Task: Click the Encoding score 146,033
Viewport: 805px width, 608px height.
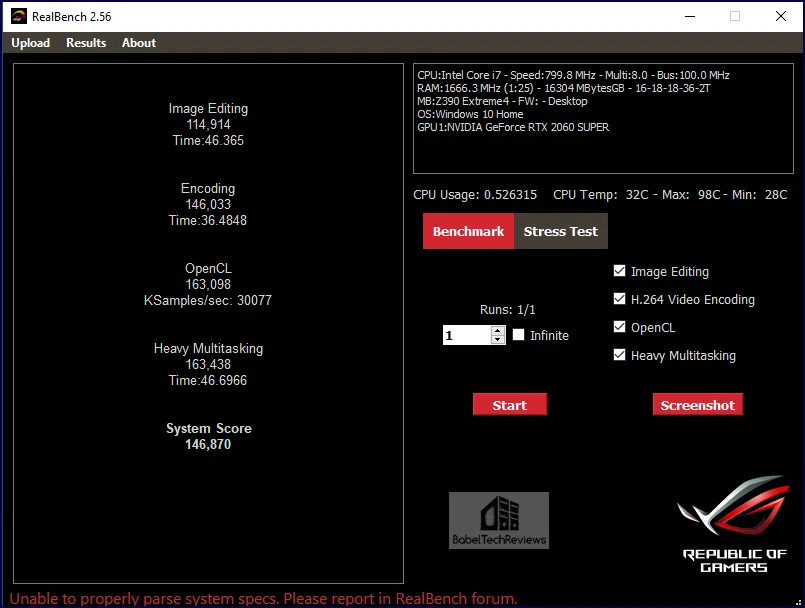Action: coord(208,204)
